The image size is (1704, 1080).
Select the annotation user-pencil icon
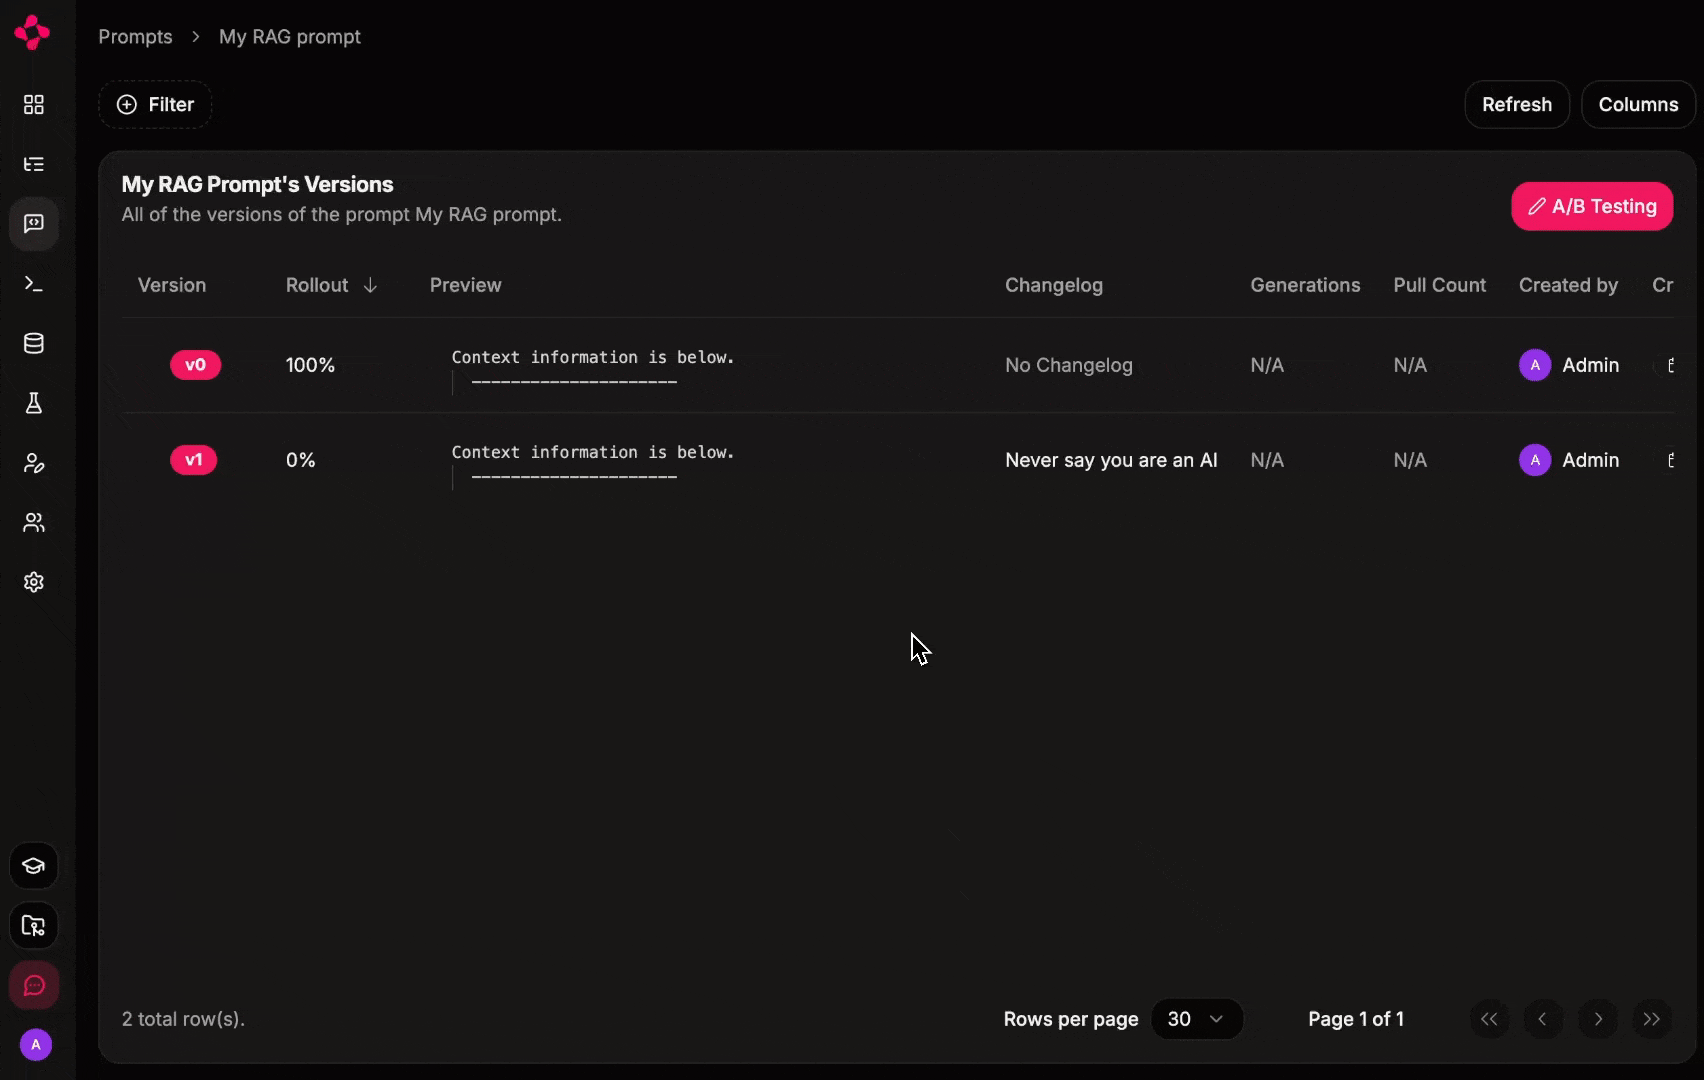pos(34,462)
